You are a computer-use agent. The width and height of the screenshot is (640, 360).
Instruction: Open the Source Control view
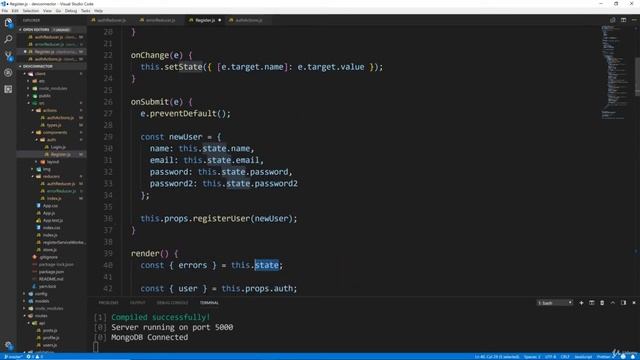pos(8,56)
